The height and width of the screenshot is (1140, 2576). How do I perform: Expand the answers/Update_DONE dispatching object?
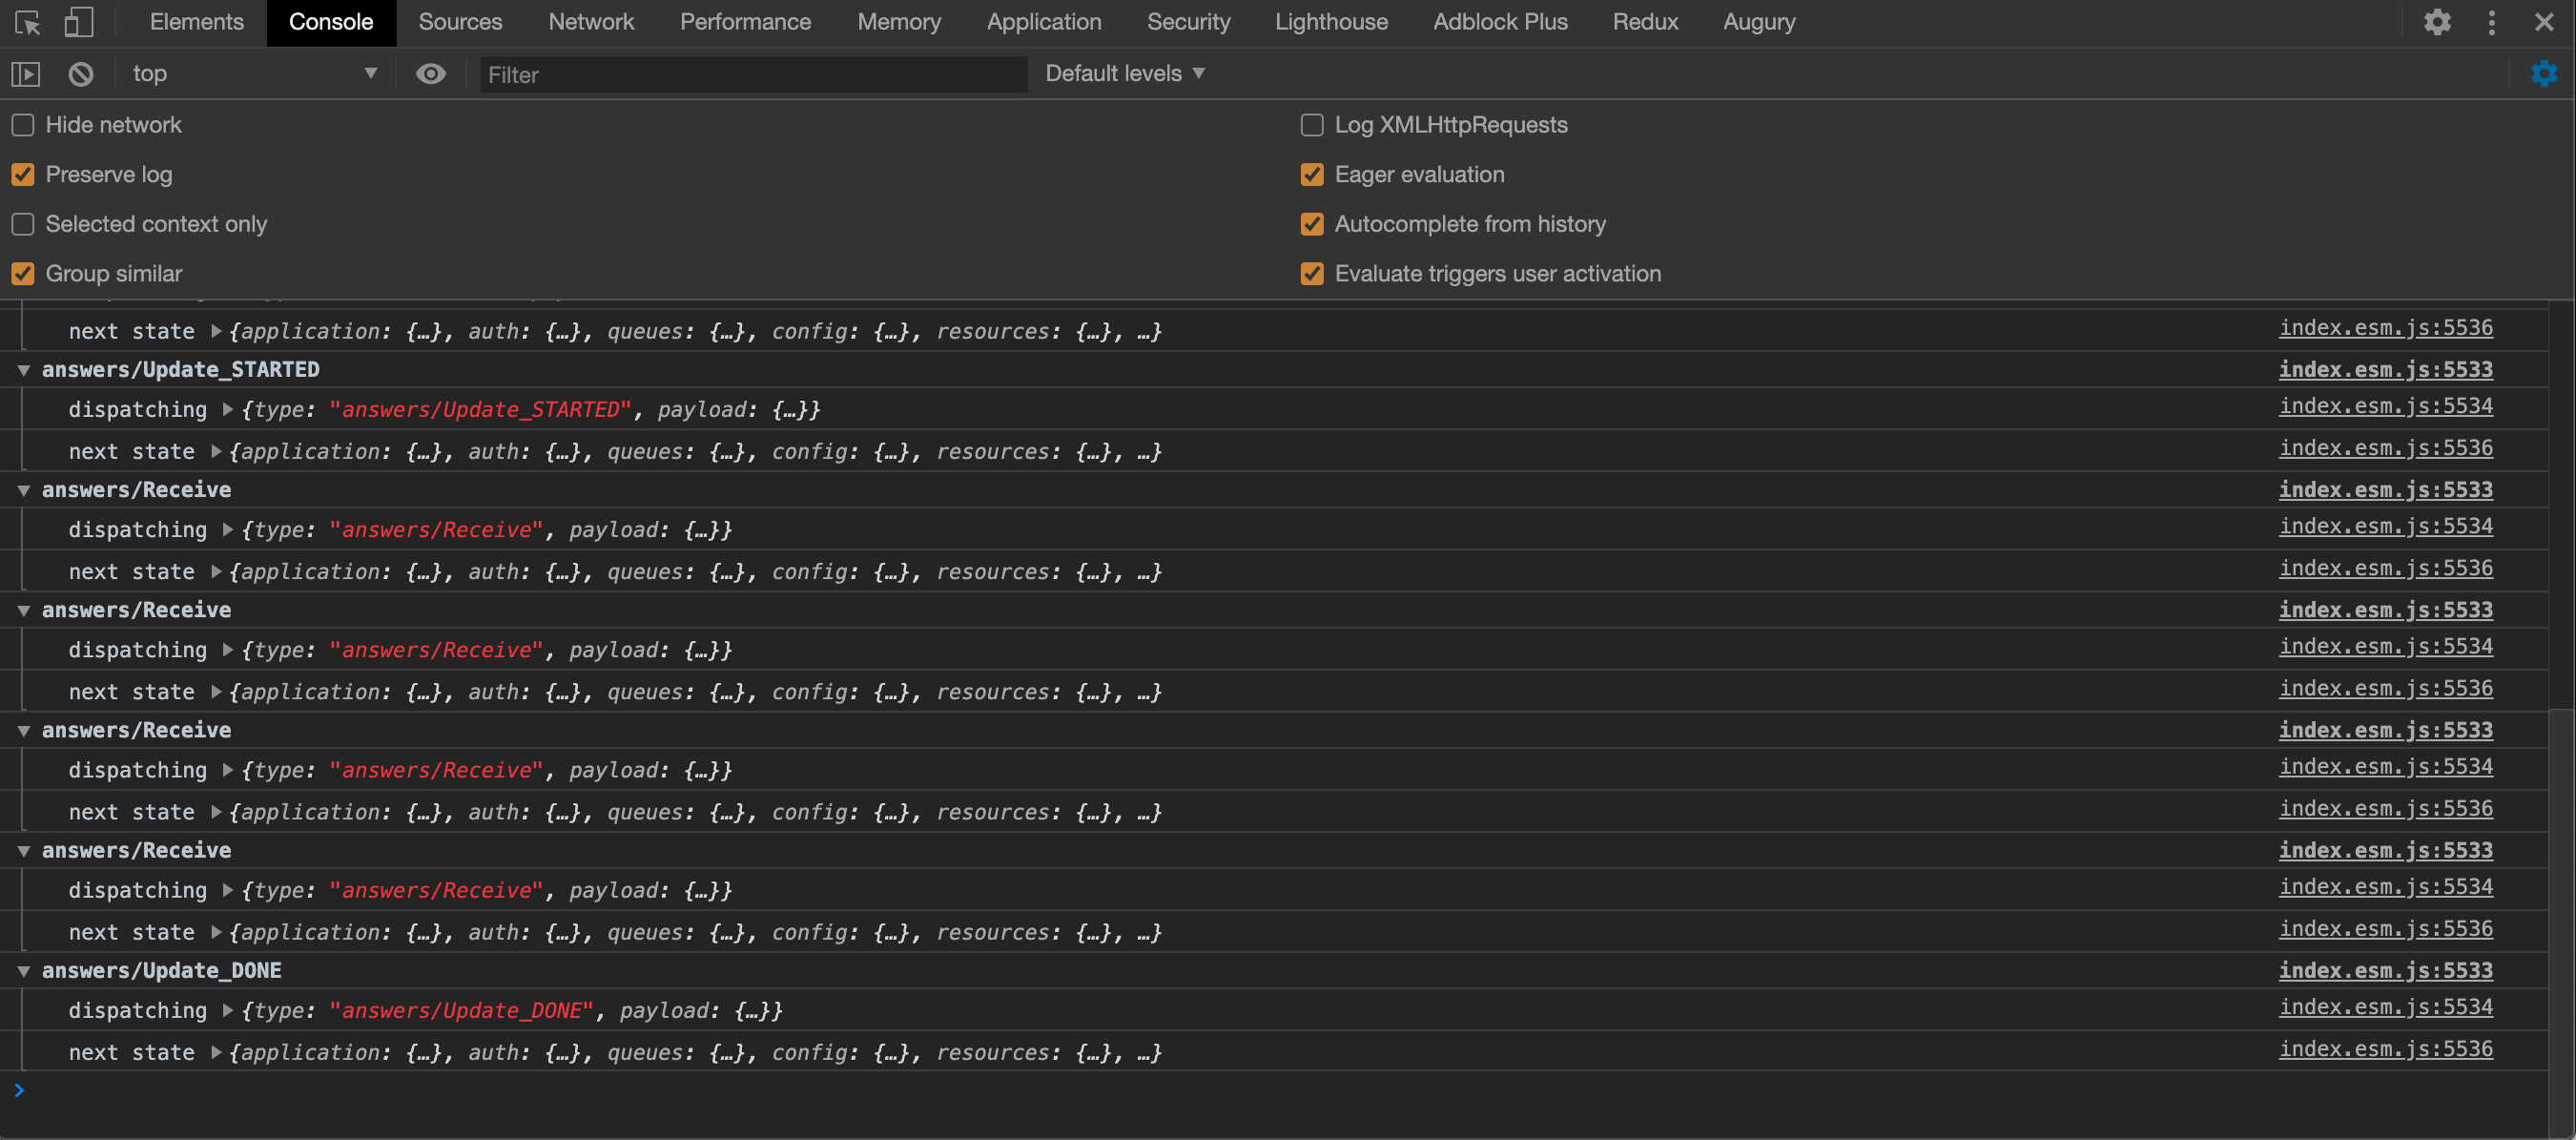pyautogui.click(x=228, y=1011)
